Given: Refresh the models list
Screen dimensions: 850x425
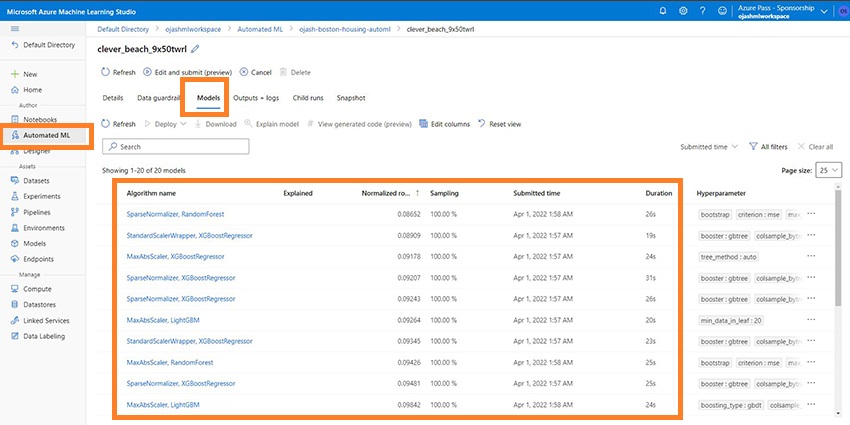Looking at the screenshot, I should [118, 124].
